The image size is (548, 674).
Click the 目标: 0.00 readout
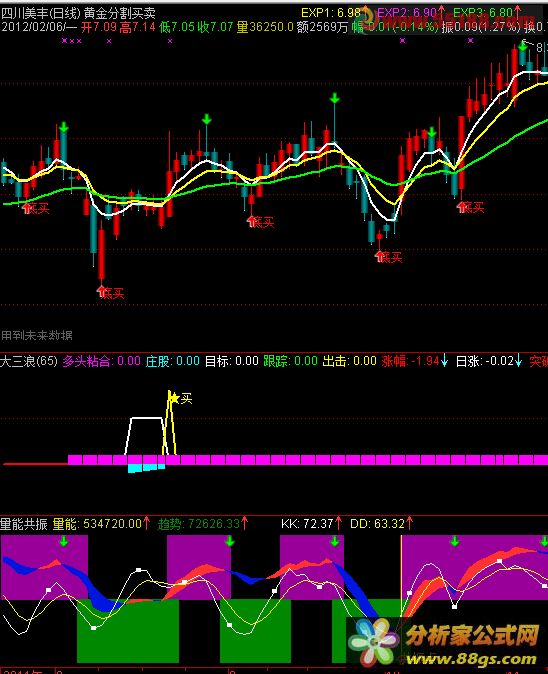[x=231, y=361]
